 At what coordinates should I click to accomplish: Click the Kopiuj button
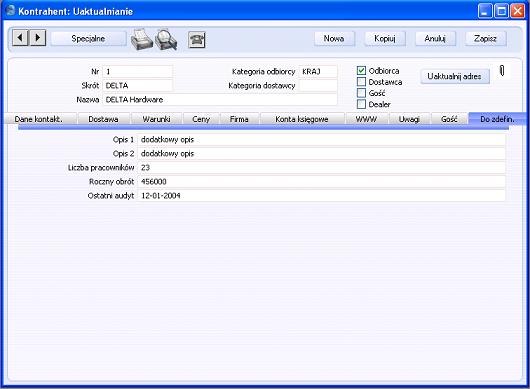pyautogui.click(x=385, y=39)
